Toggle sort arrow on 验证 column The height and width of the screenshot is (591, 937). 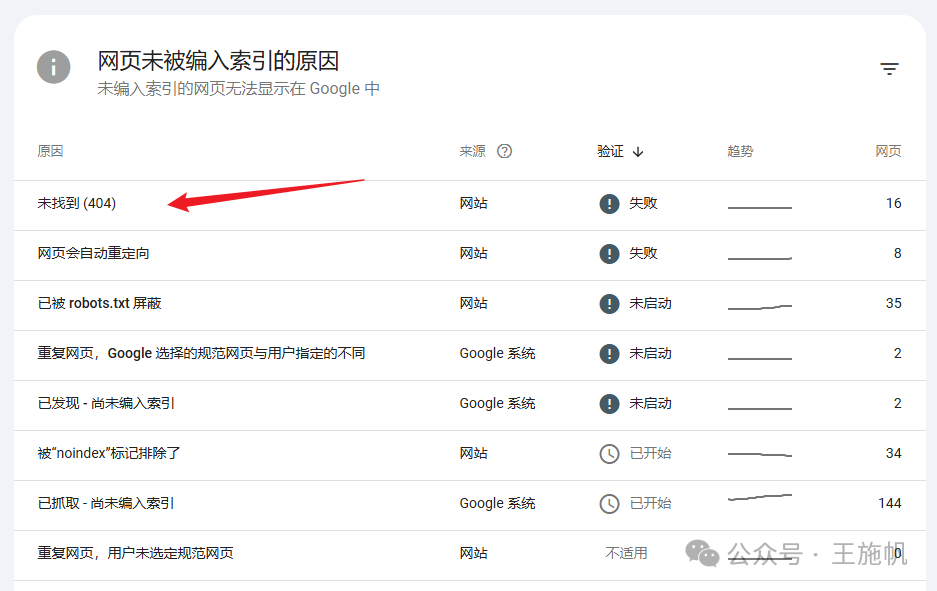pyautogui.click(x=638, y=152)
